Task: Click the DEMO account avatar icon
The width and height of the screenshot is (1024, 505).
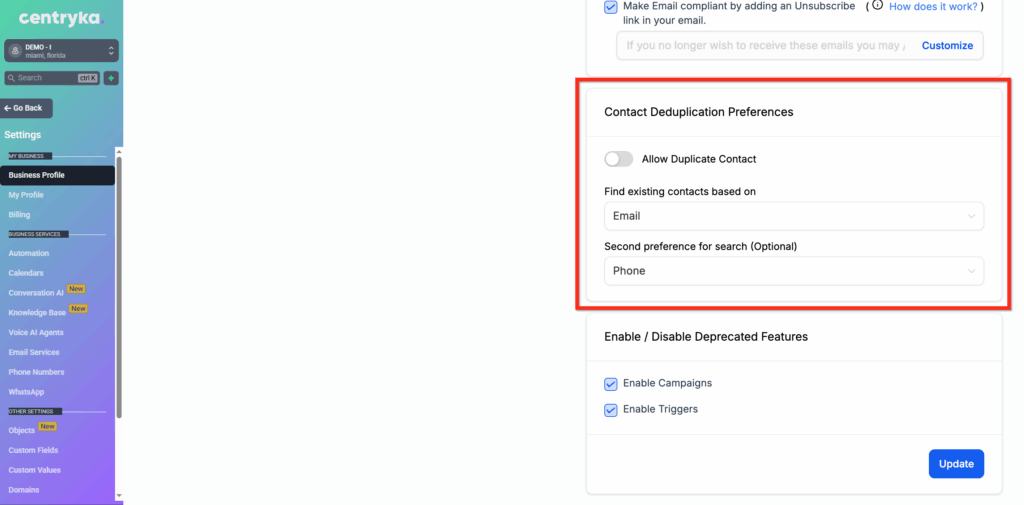Action: click(15, 50)
